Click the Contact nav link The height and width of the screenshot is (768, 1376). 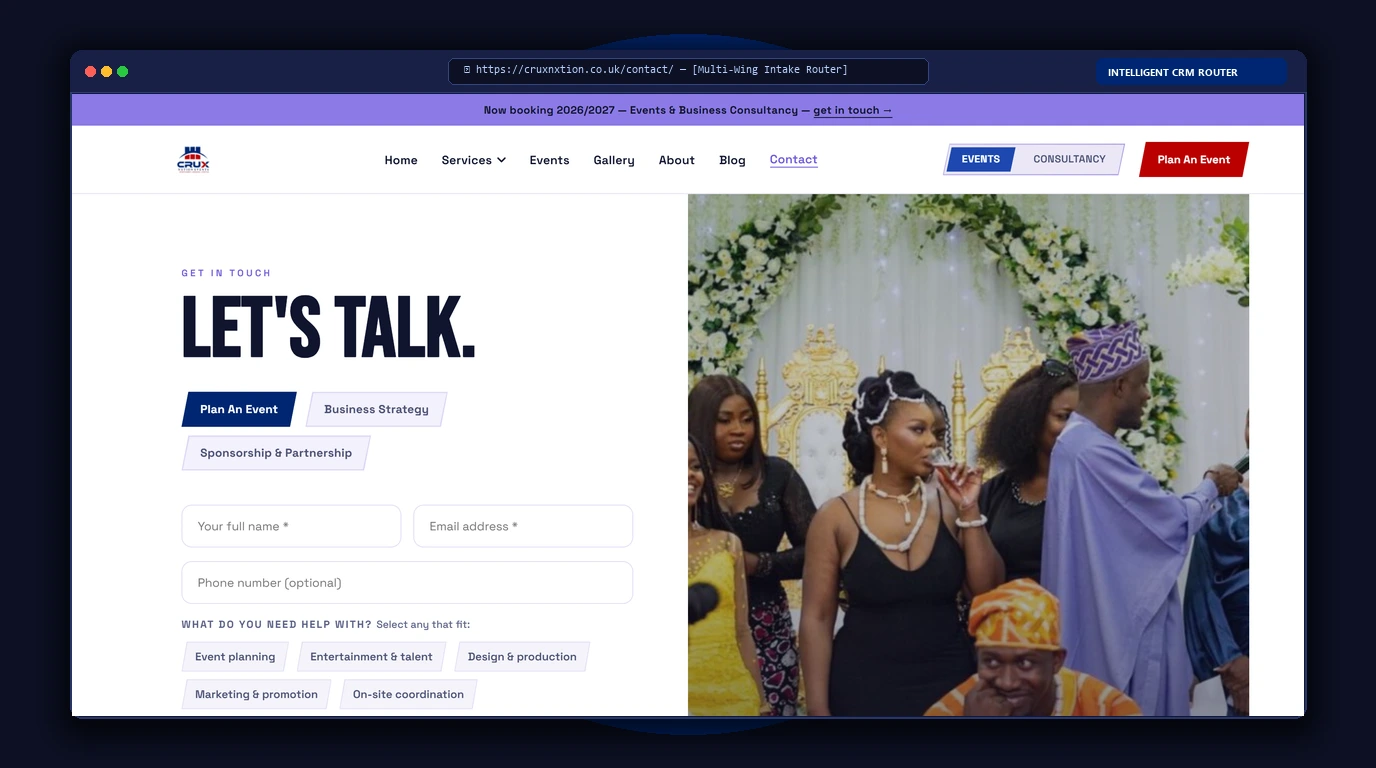pos(794,160)
